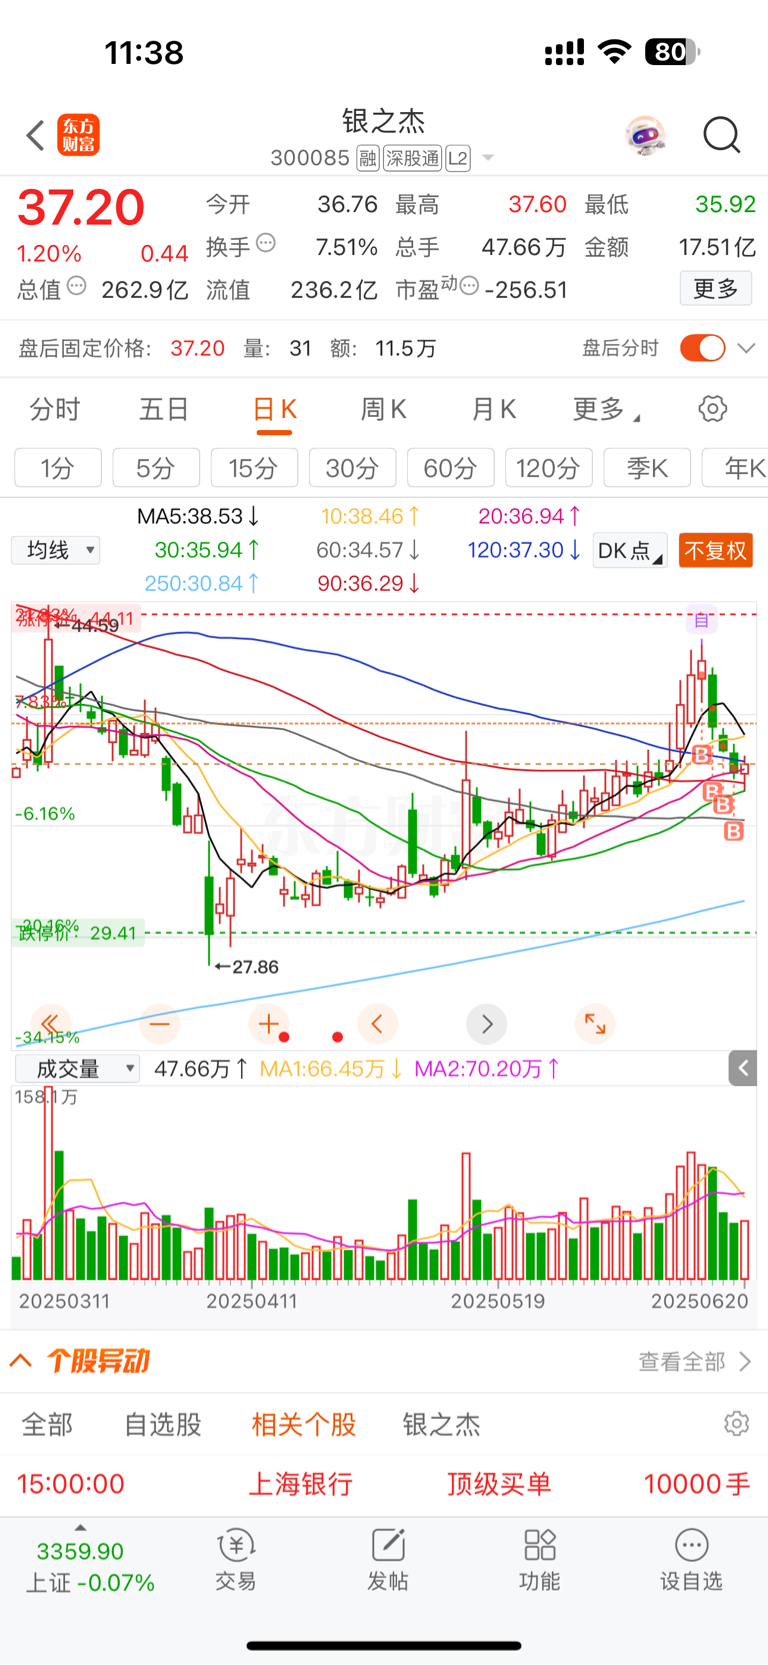The image size is (768, 1665).
Task: Tap the 目 marker at chart top
Action: coord(701,620)
